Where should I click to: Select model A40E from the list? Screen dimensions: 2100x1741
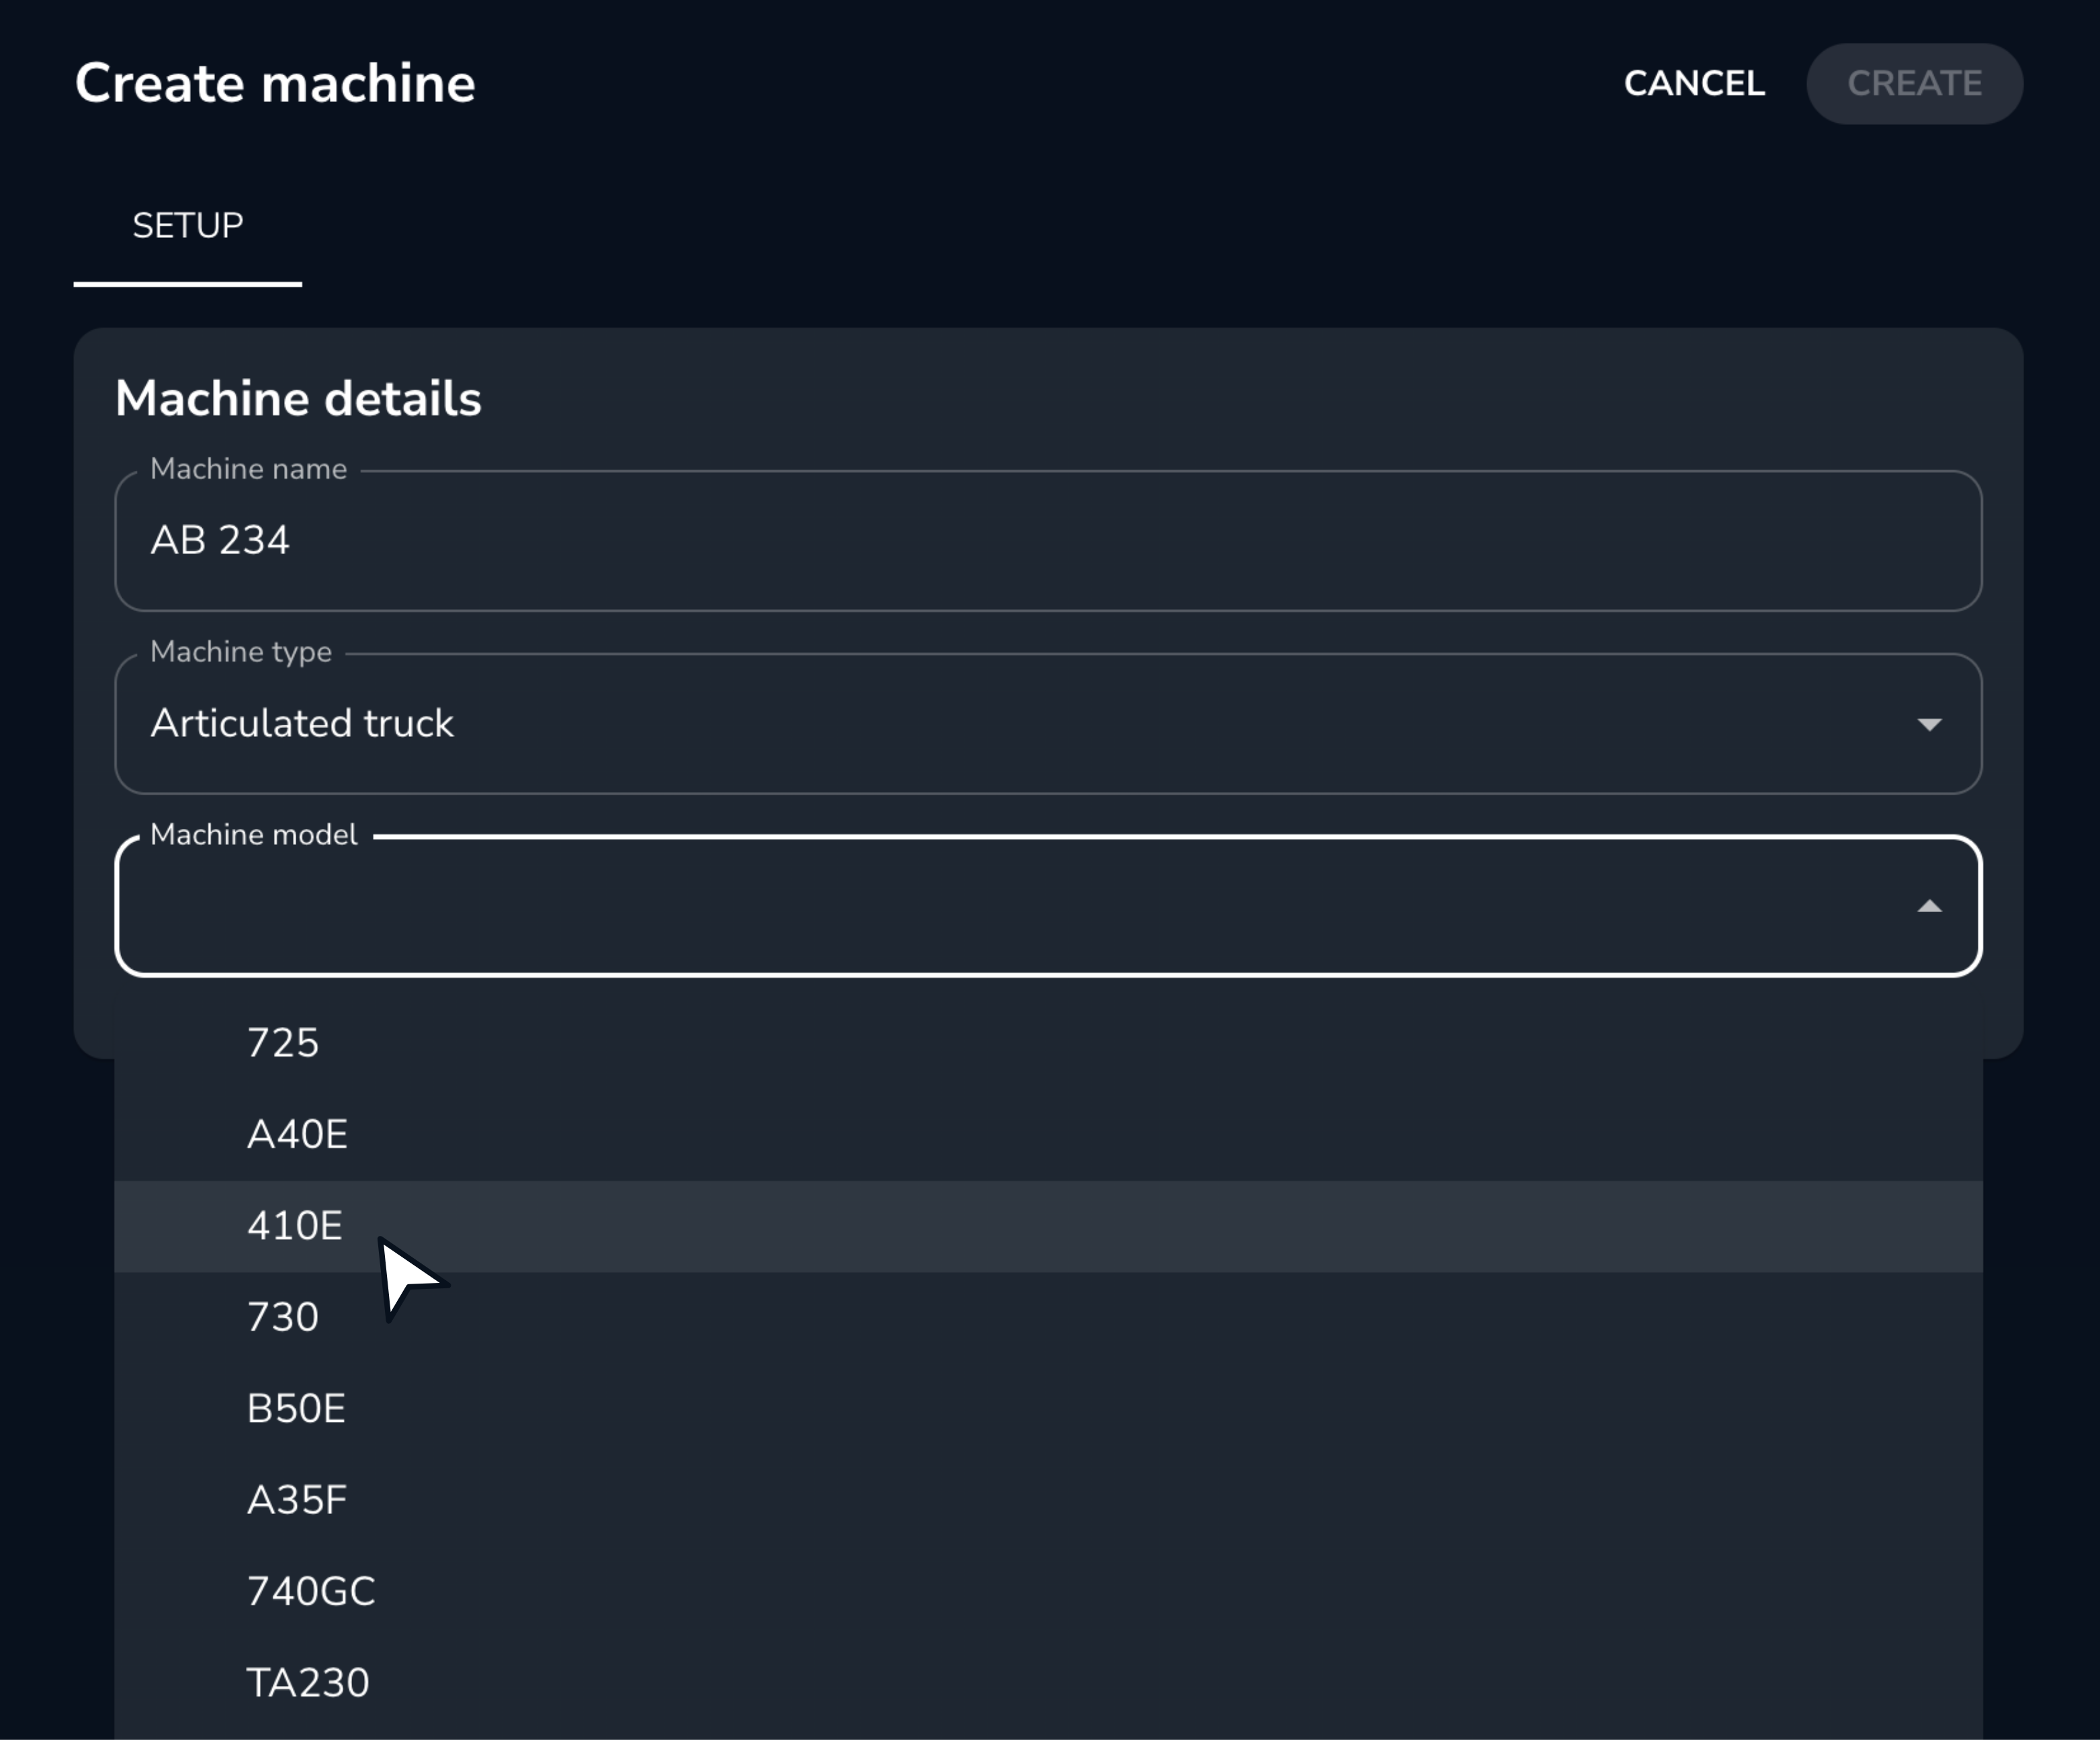pyautogui.click(x=298, y=1134)
